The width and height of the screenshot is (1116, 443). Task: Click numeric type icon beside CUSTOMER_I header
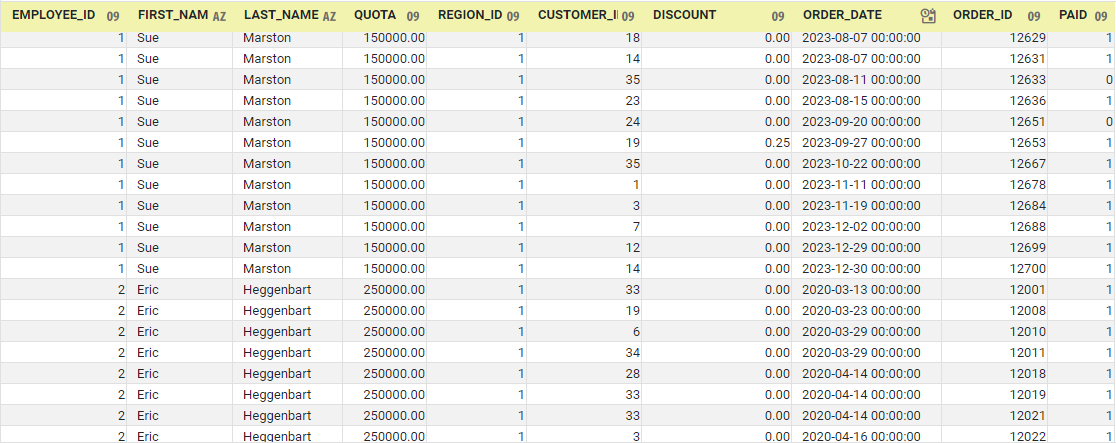[628, 16]
